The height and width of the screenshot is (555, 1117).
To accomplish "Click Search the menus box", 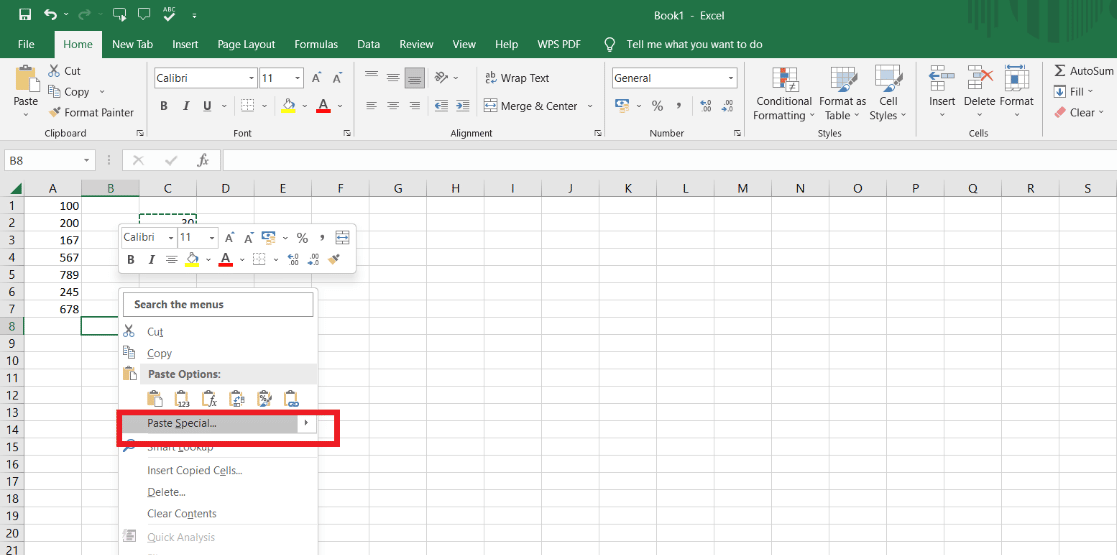I will pyautogui.click(x=219, y=304).
